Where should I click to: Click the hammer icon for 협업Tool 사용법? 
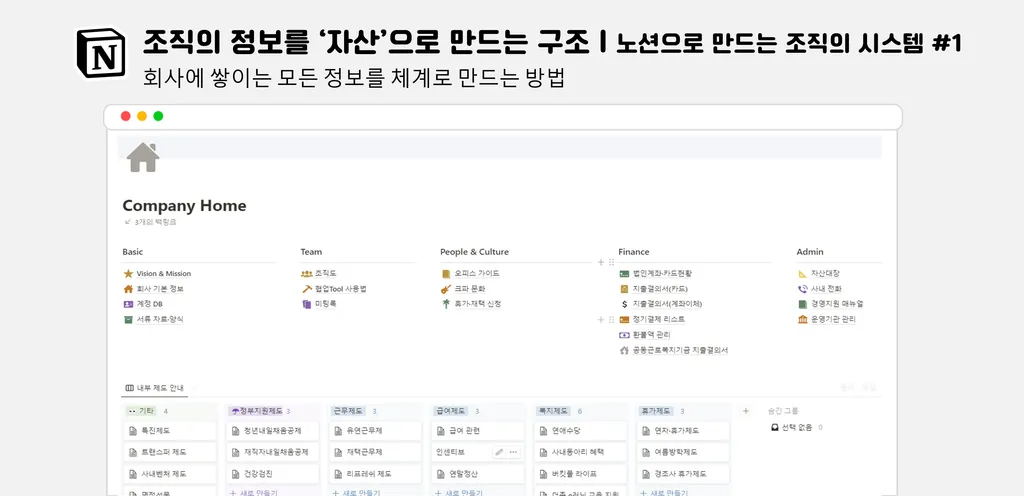pyautogui.click(x=306, y=288)
